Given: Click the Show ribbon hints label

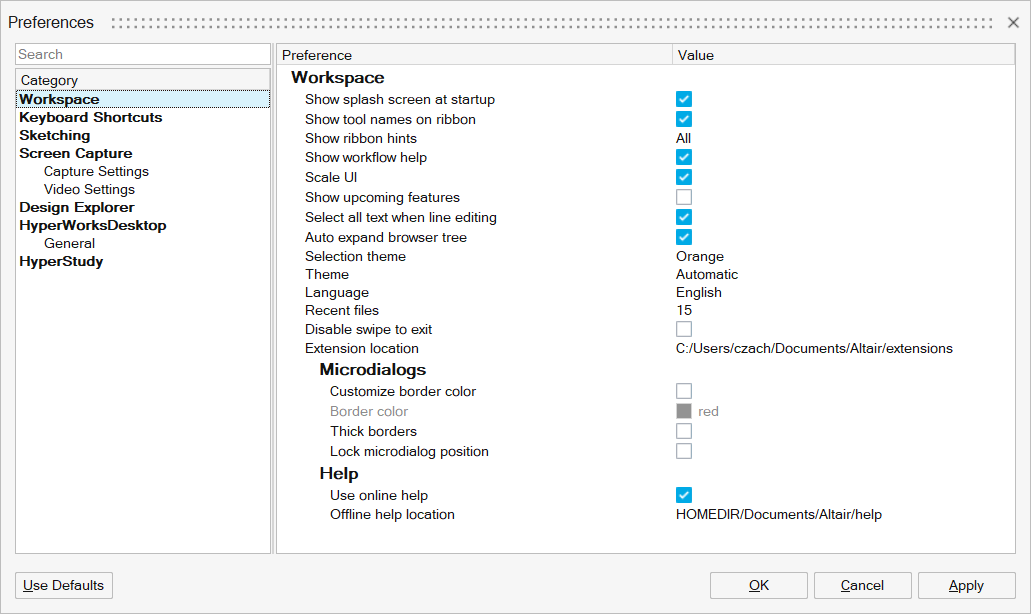Looking at the screenshot, I should (360, 138).
